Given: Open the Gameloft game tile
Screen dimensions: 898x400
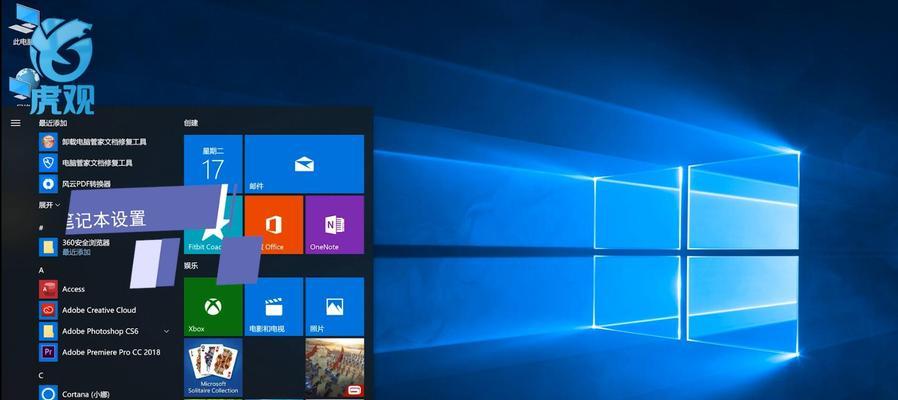Looking at the screenshot, I should 334,367.
